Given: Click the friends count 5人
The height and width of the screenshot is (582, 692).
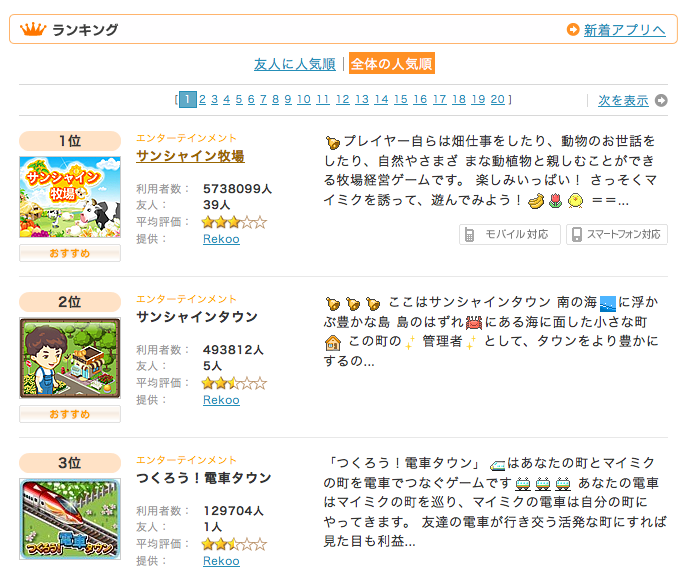Looking at the screenshot, I should coord(212,366).
